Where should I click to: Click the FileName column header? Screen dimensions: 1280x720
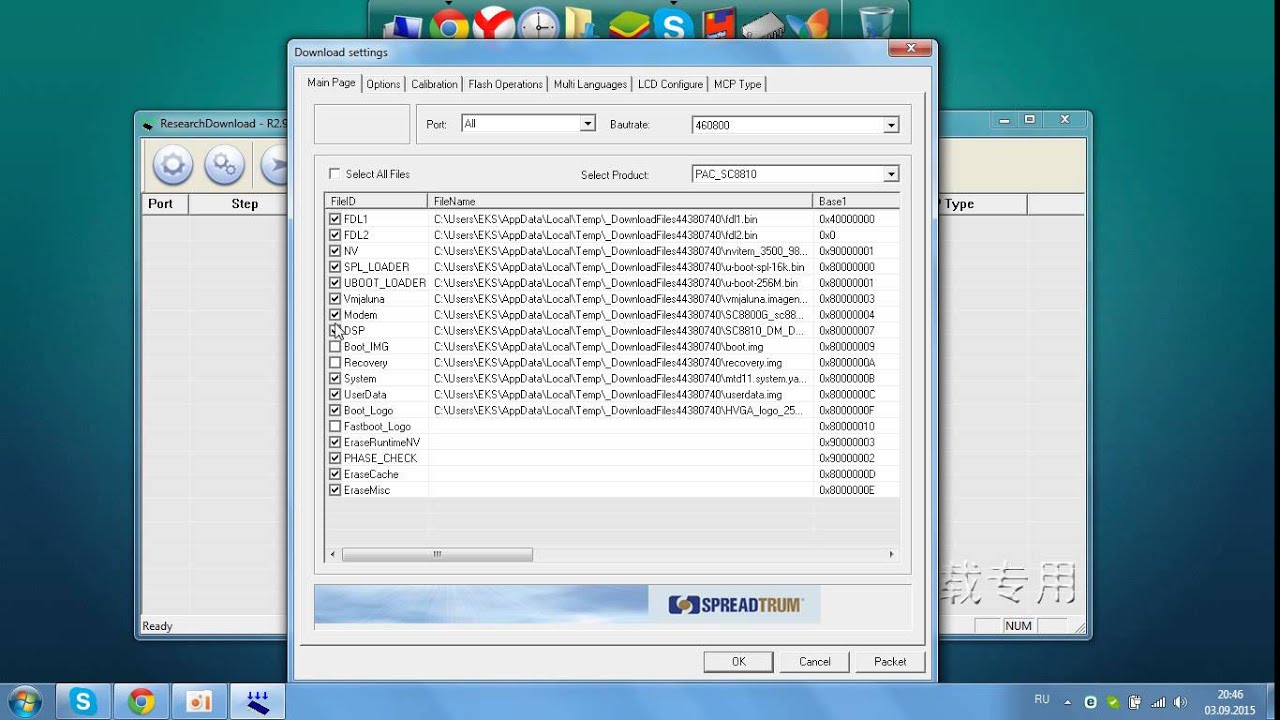tap(620, 201)
